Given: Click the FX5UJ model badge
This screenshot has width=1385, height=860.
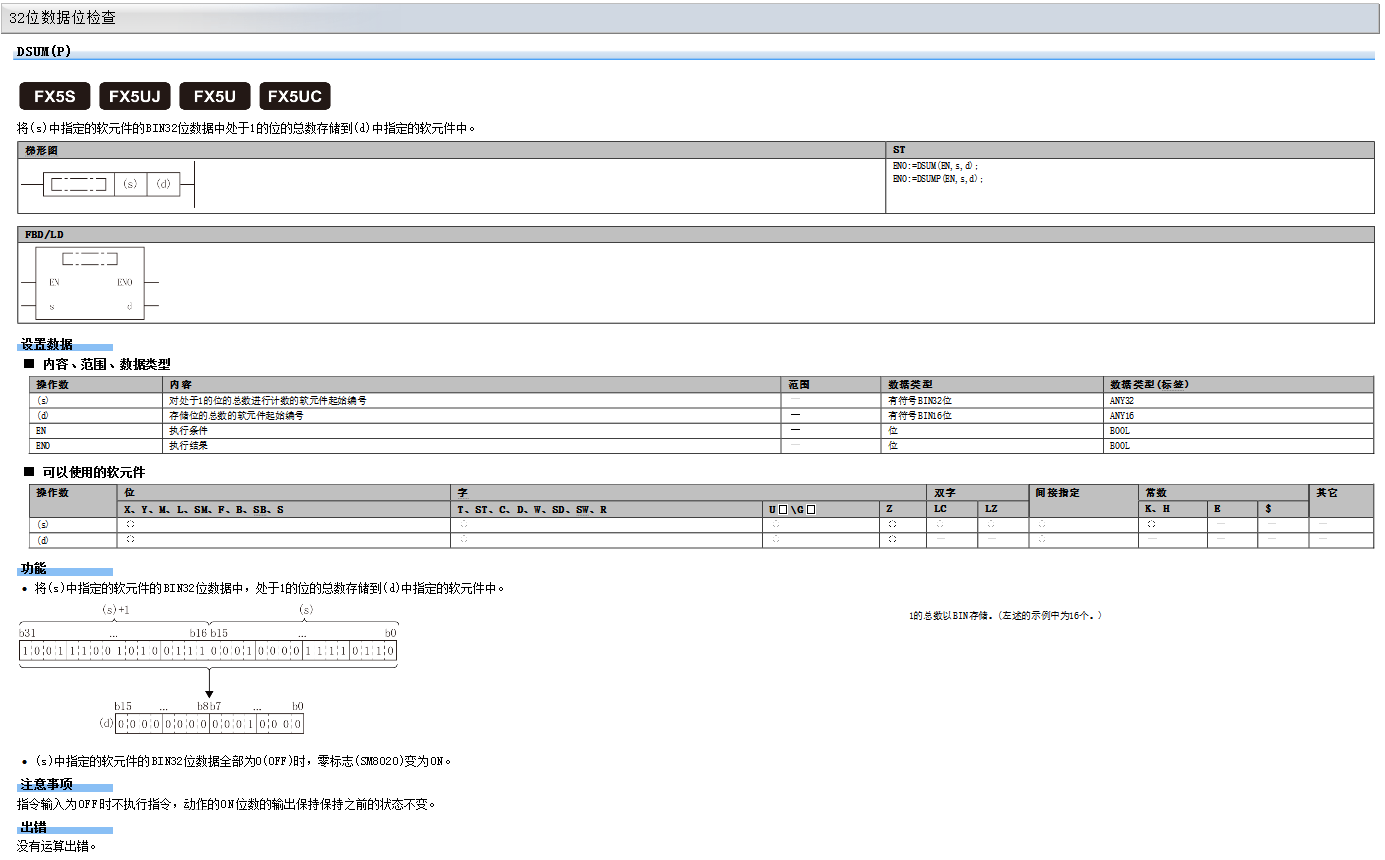Looking at the screenshot, I should (134, 96).
